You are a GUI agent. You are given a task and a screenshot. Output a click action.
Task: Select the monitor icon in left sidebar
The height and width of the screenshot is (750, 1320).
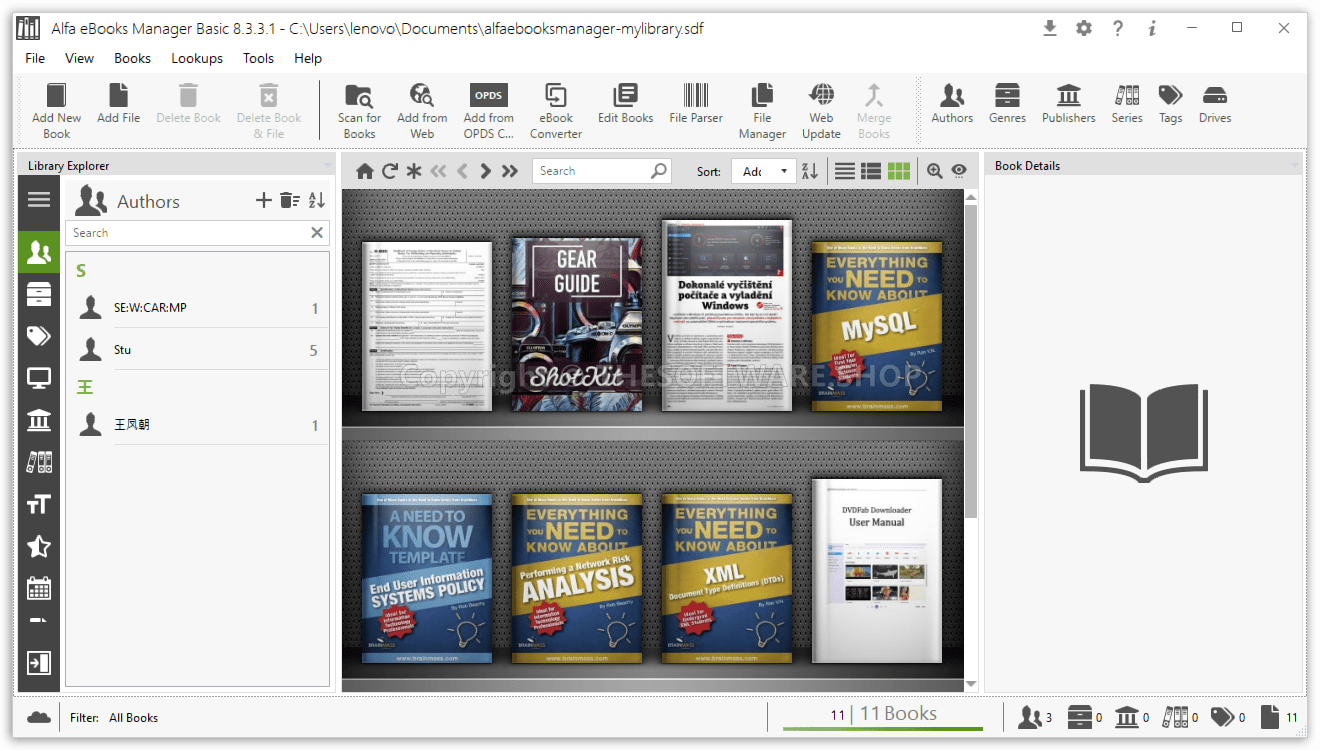39,378
